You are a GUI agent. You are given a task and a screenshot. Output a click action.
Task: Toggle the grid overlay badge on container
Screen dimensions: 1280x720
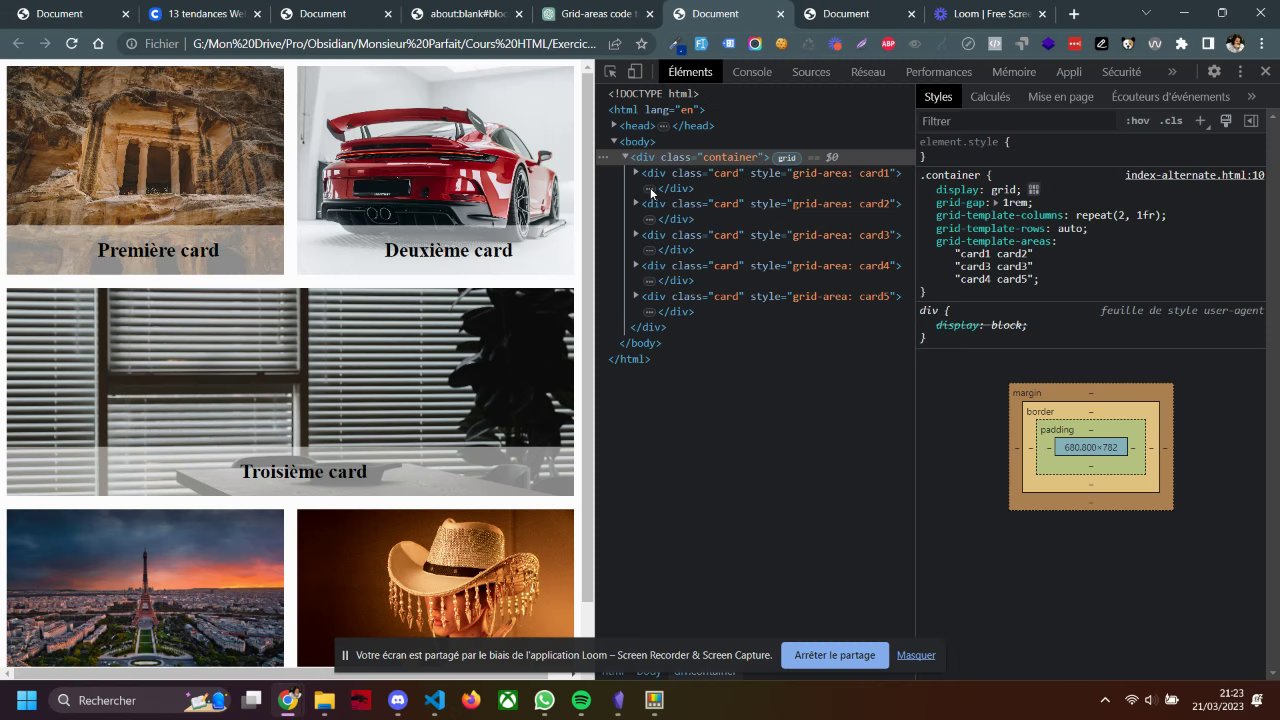tap(787, 158)
